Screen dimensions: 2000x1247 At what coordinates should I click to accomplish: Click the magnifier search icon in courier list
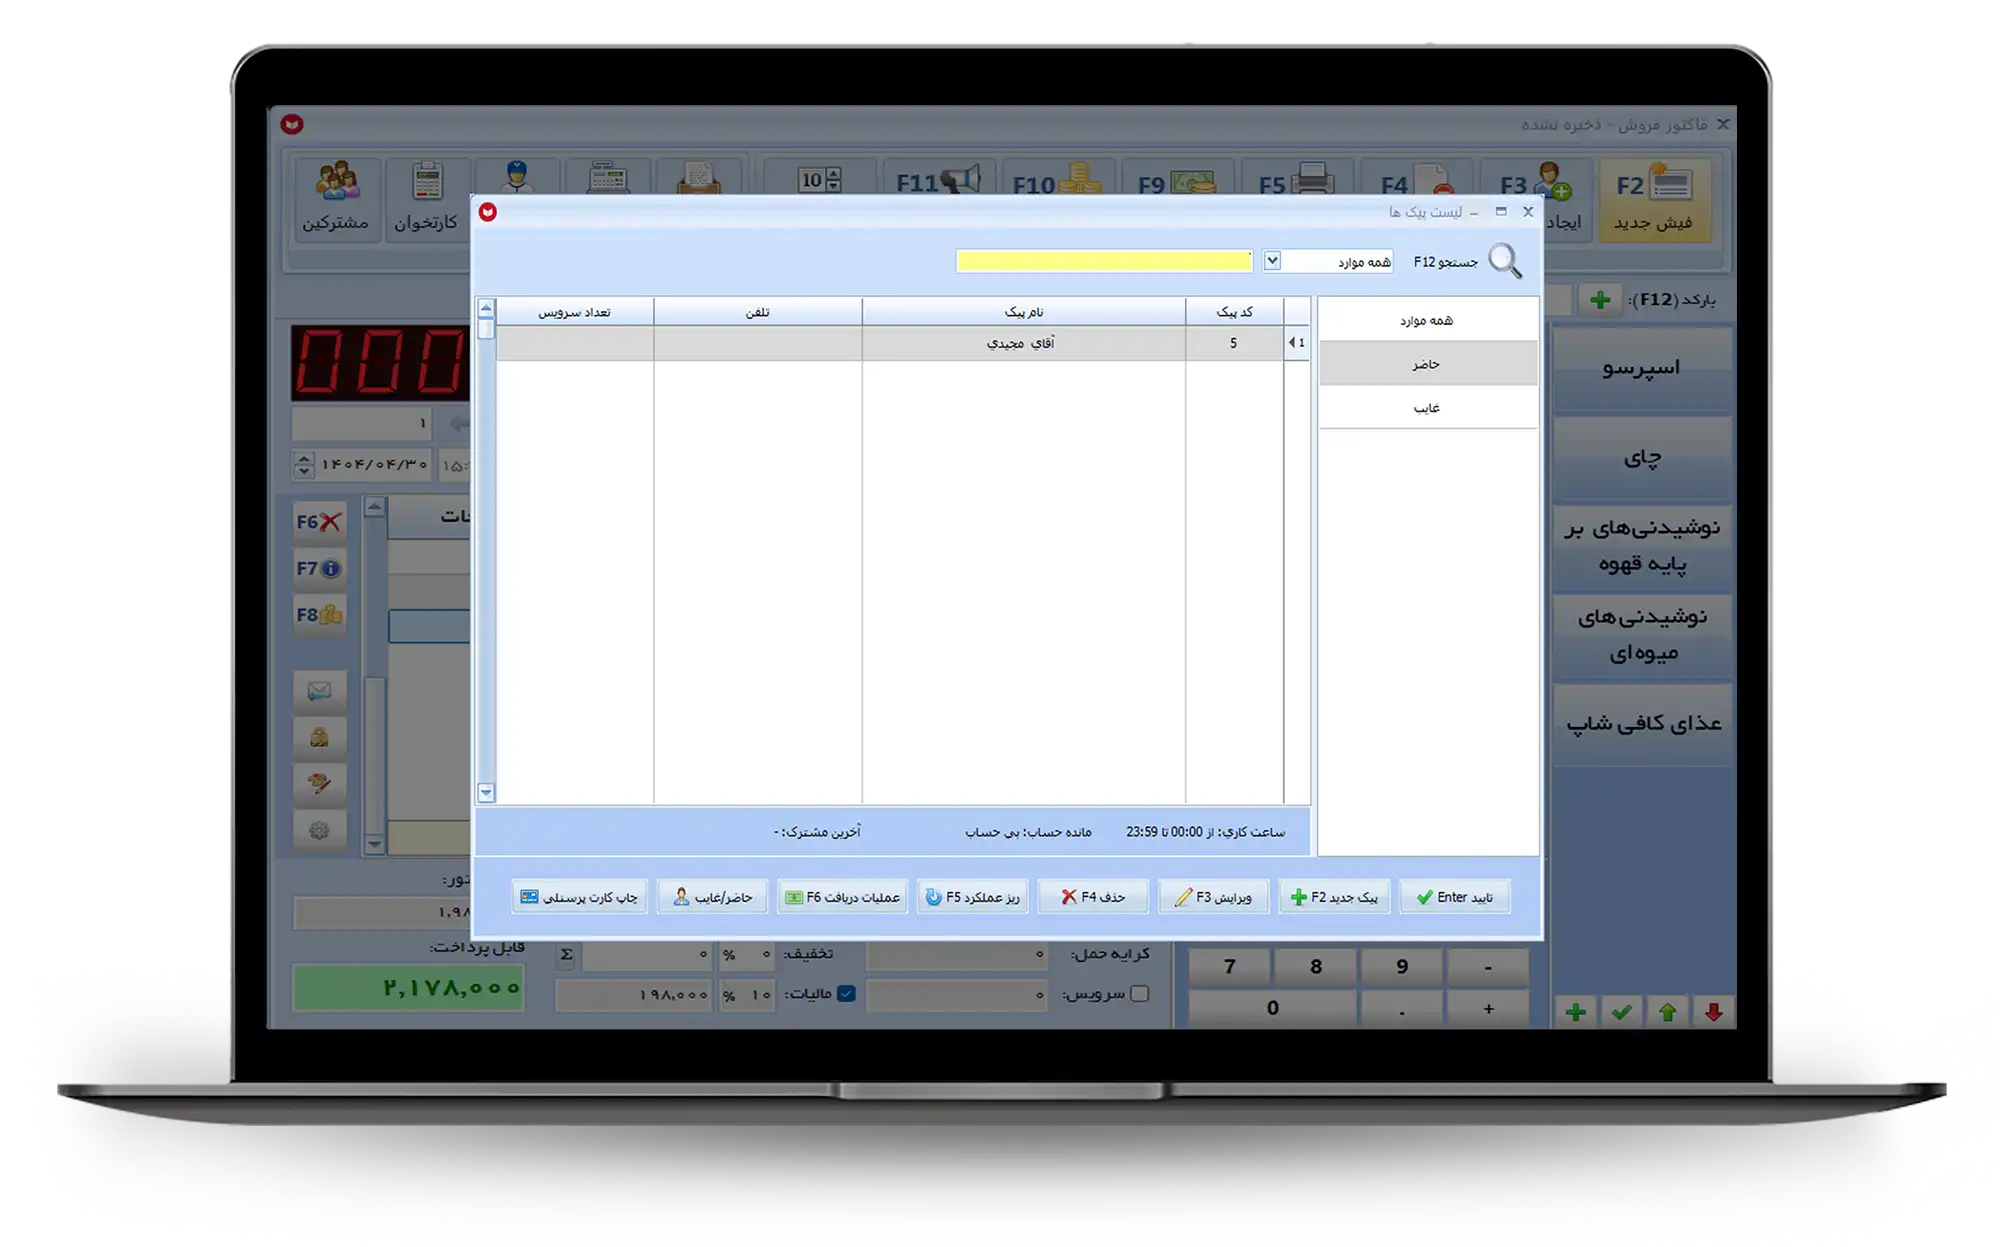click(1505, 261)
